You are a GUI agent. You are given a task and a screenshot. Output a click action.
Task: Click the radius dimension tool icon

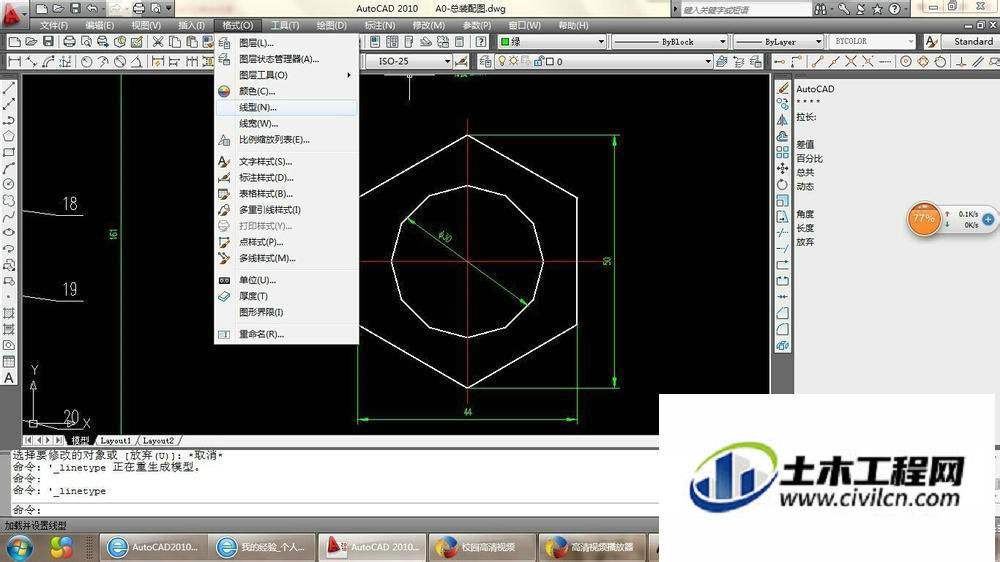coord(86,62)
